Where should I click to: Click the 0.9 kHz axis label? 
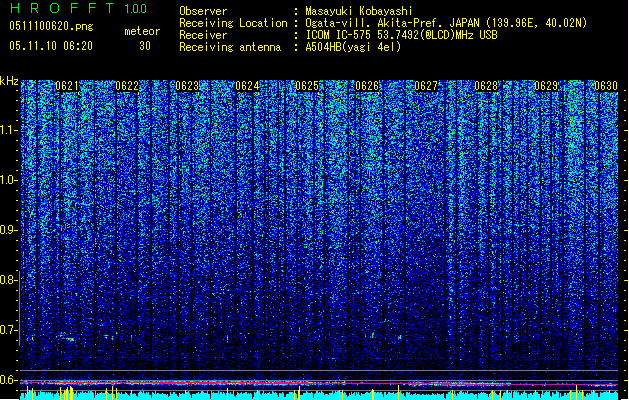(x=9, y=230)
